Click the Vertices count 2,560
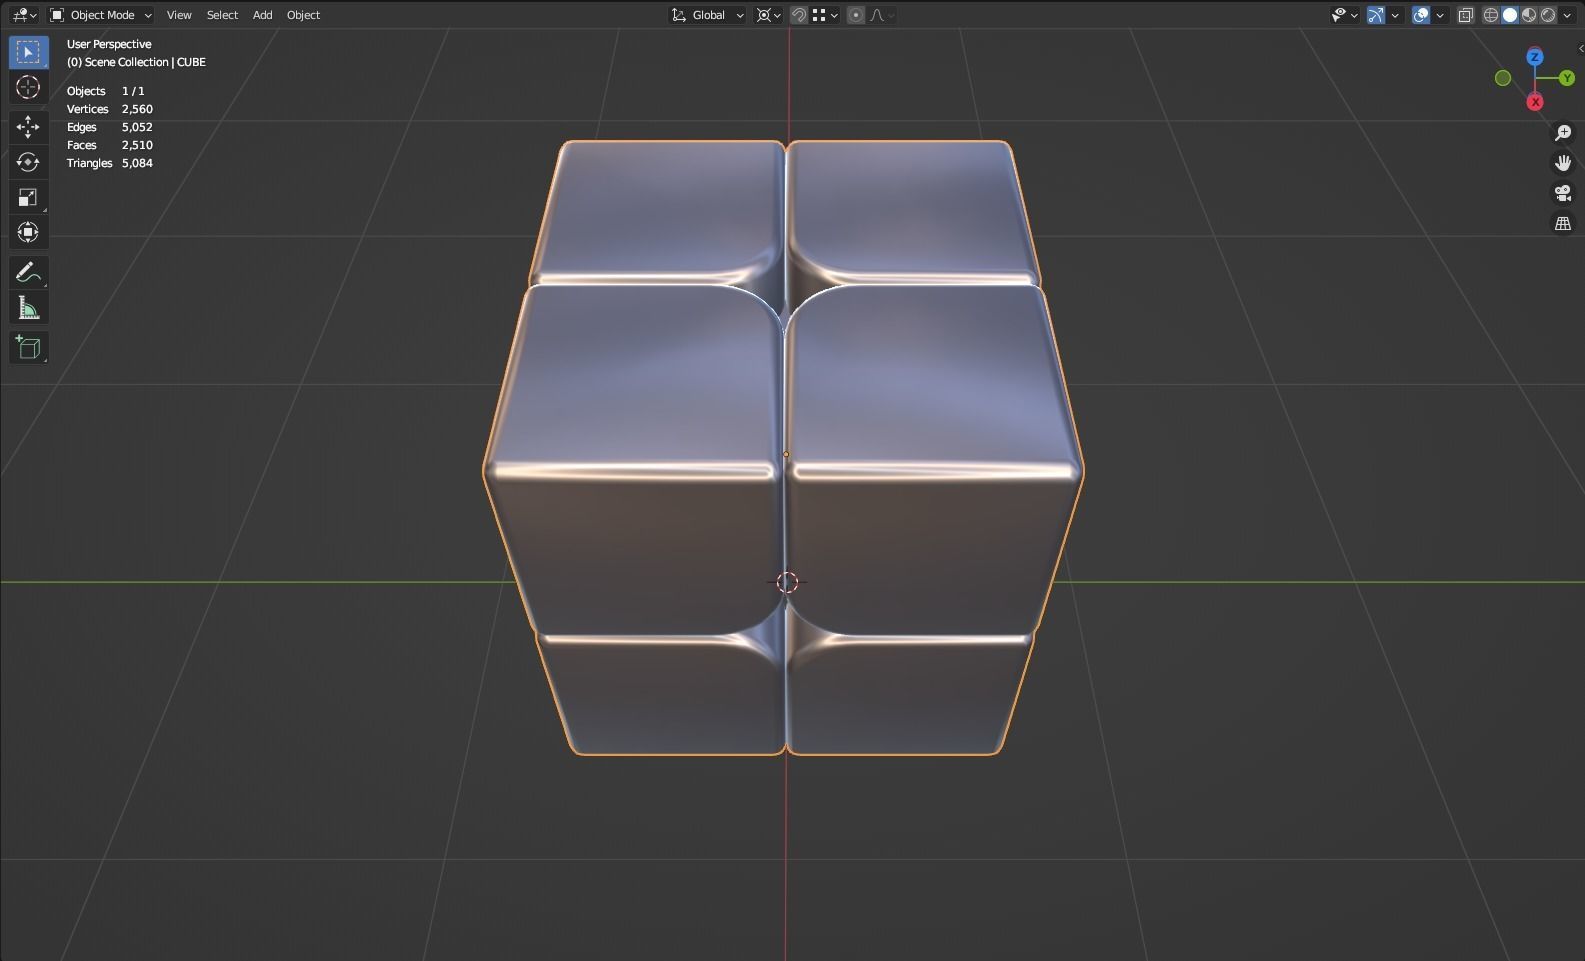This screenshot has height=961, width=1585. coord(137,109)
